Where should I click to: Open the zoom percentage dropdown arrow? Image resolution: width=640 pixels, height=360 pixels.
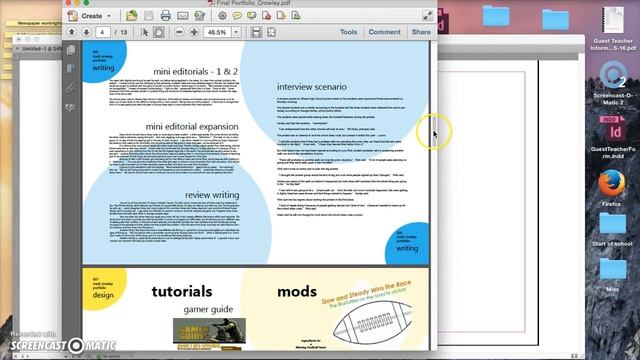coord(236,32)
